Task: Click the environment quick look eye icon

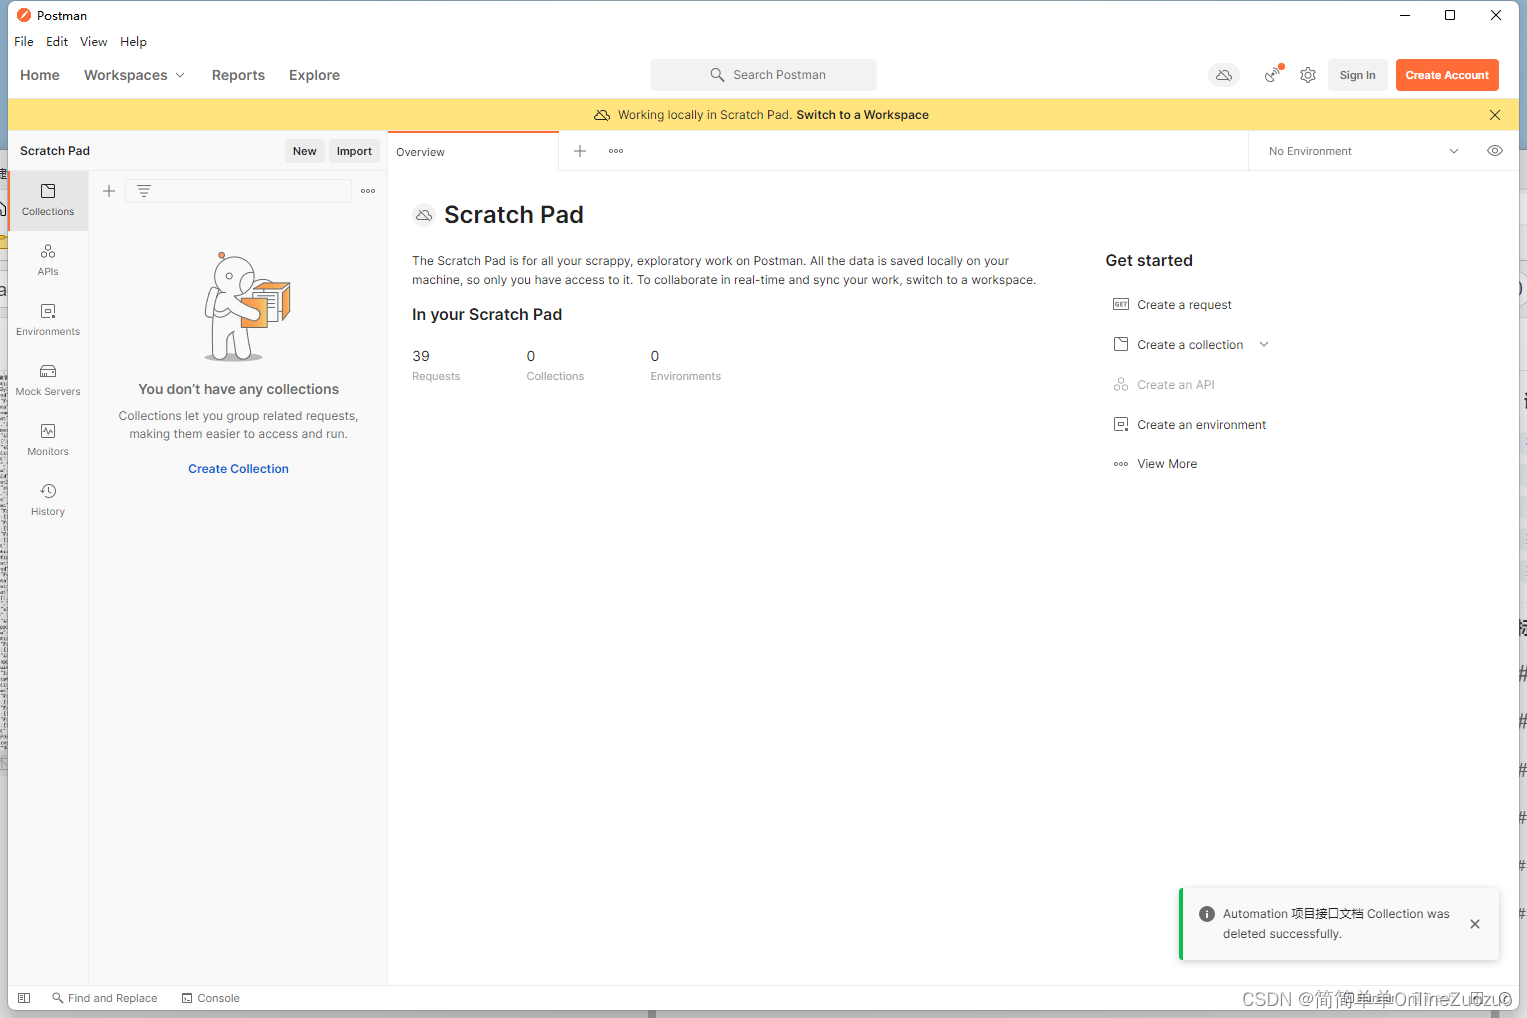Action: click(x=1495, y=151)
